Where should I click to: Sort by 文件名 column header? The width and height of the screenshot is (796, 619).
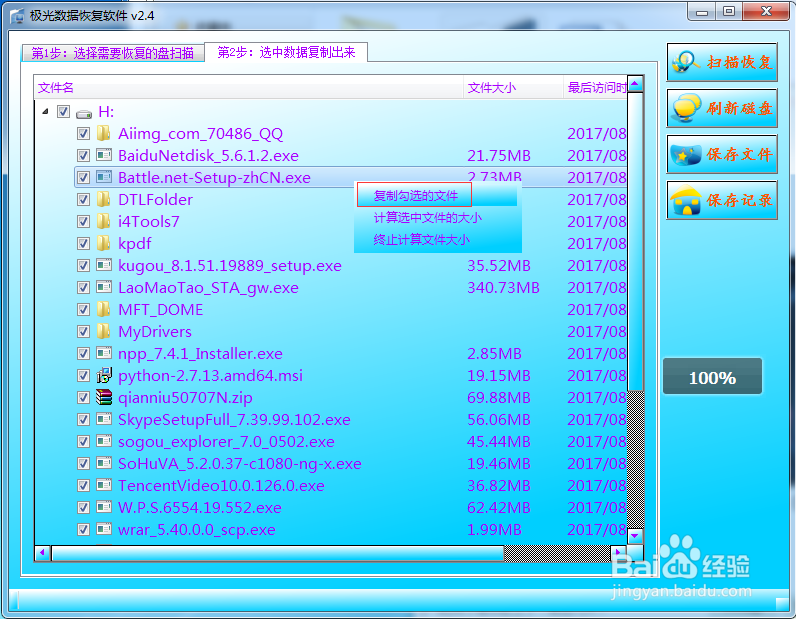tap(249, 88)
